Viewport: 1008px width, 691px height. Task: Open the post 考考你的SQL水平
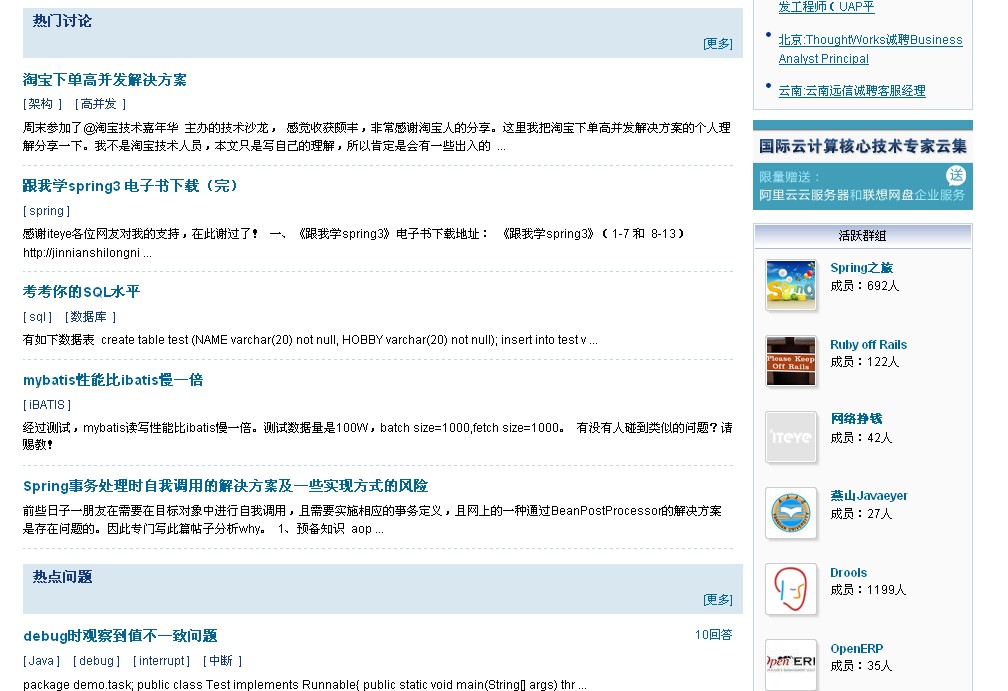(x=81, y=292)
